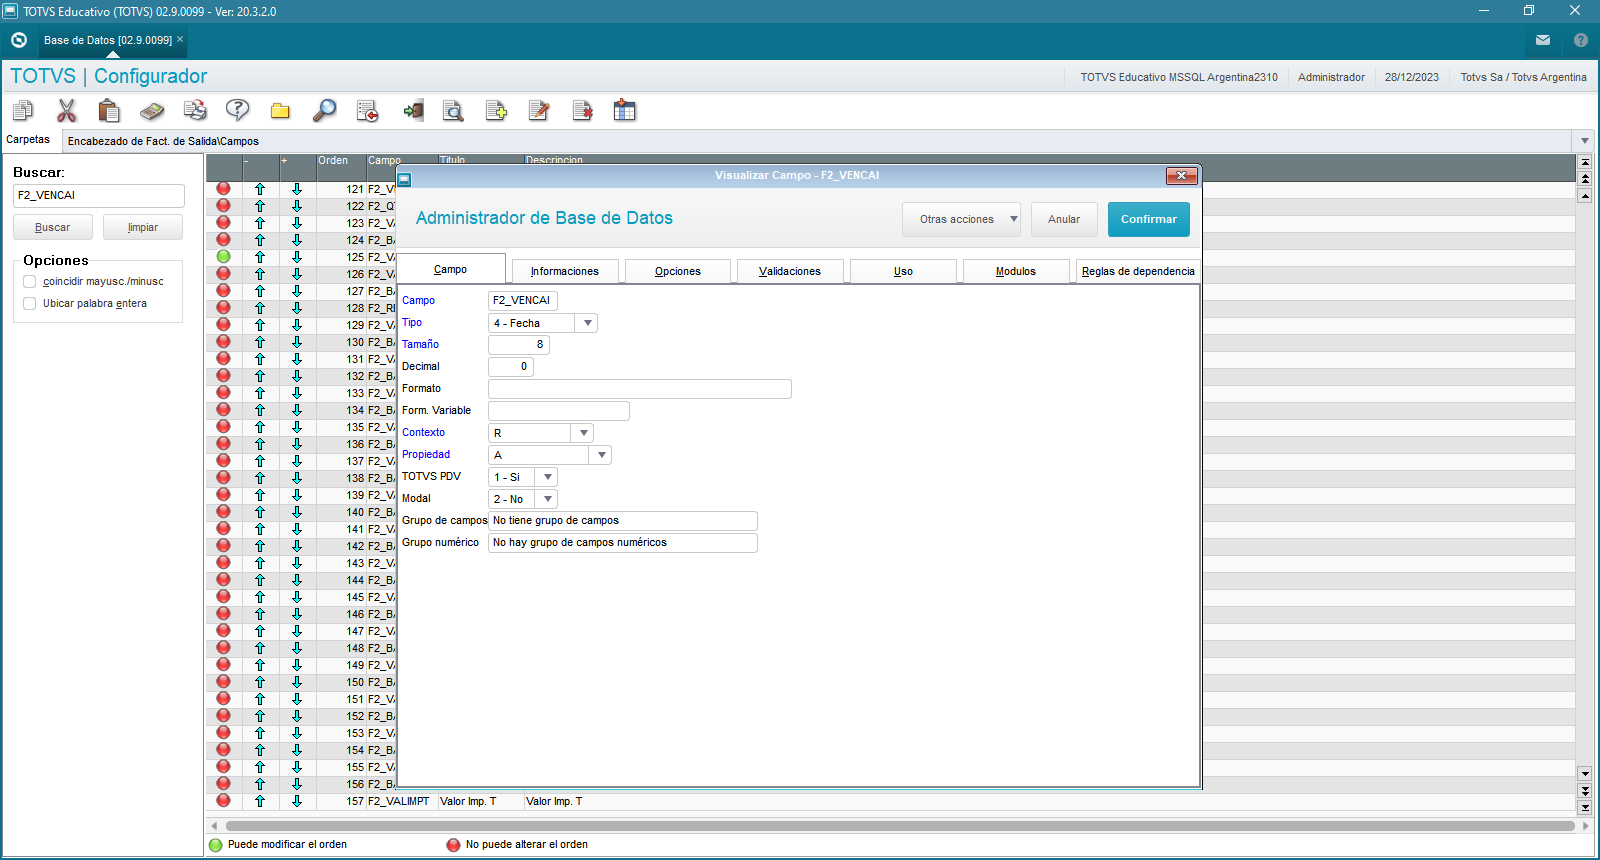Expand the Tipo '4 - Fecha' dropdown
1600x860 pixels.
pyautogui.click(x=587, y=323)
